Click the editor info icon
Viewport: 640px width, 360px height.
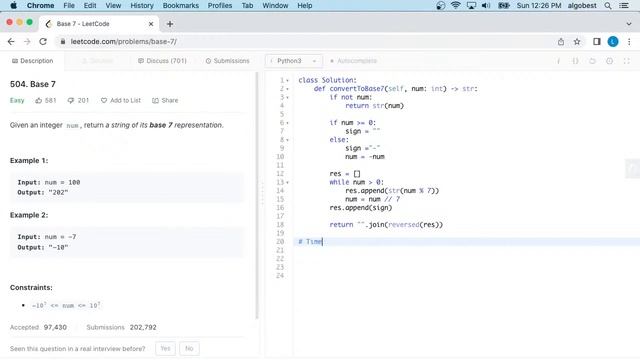click(558, 61)
